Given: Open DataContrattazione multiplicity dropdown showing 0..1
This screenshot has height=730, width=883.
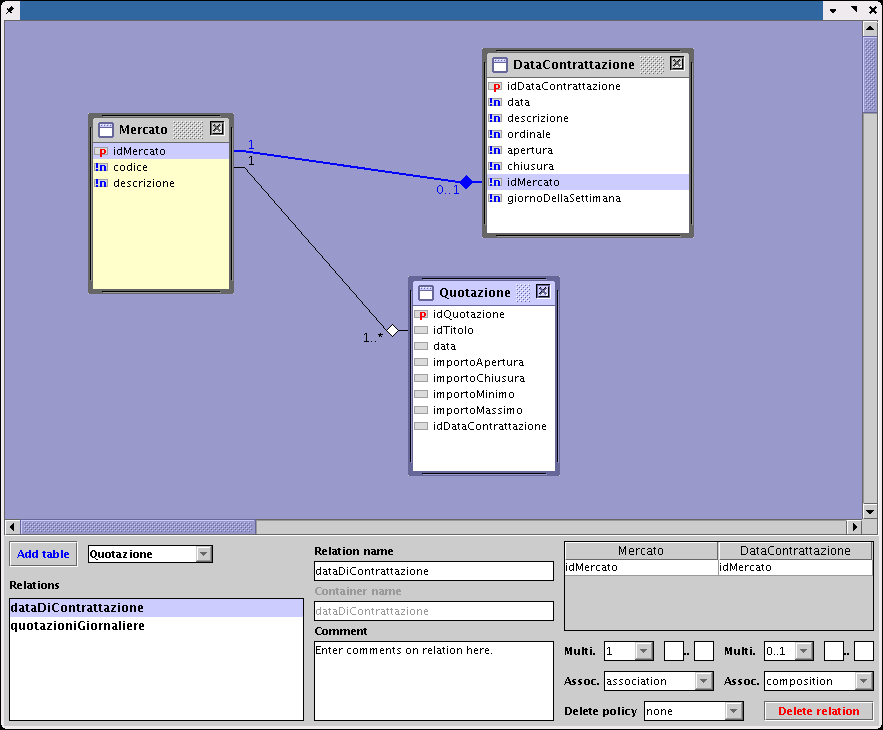Looking at the screenshot, I should coord(804,651).
